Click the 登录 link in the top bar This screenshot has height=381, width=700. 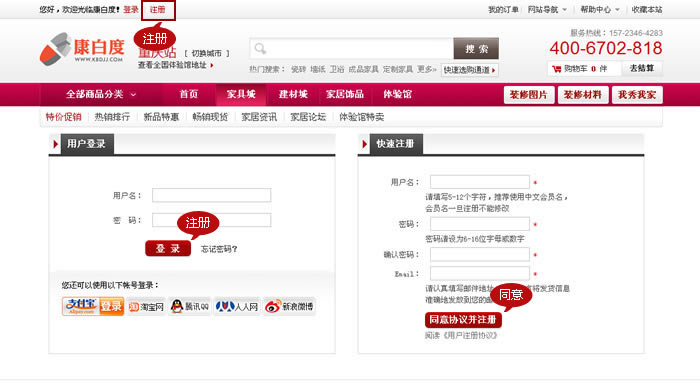click(x=131, y=9)
